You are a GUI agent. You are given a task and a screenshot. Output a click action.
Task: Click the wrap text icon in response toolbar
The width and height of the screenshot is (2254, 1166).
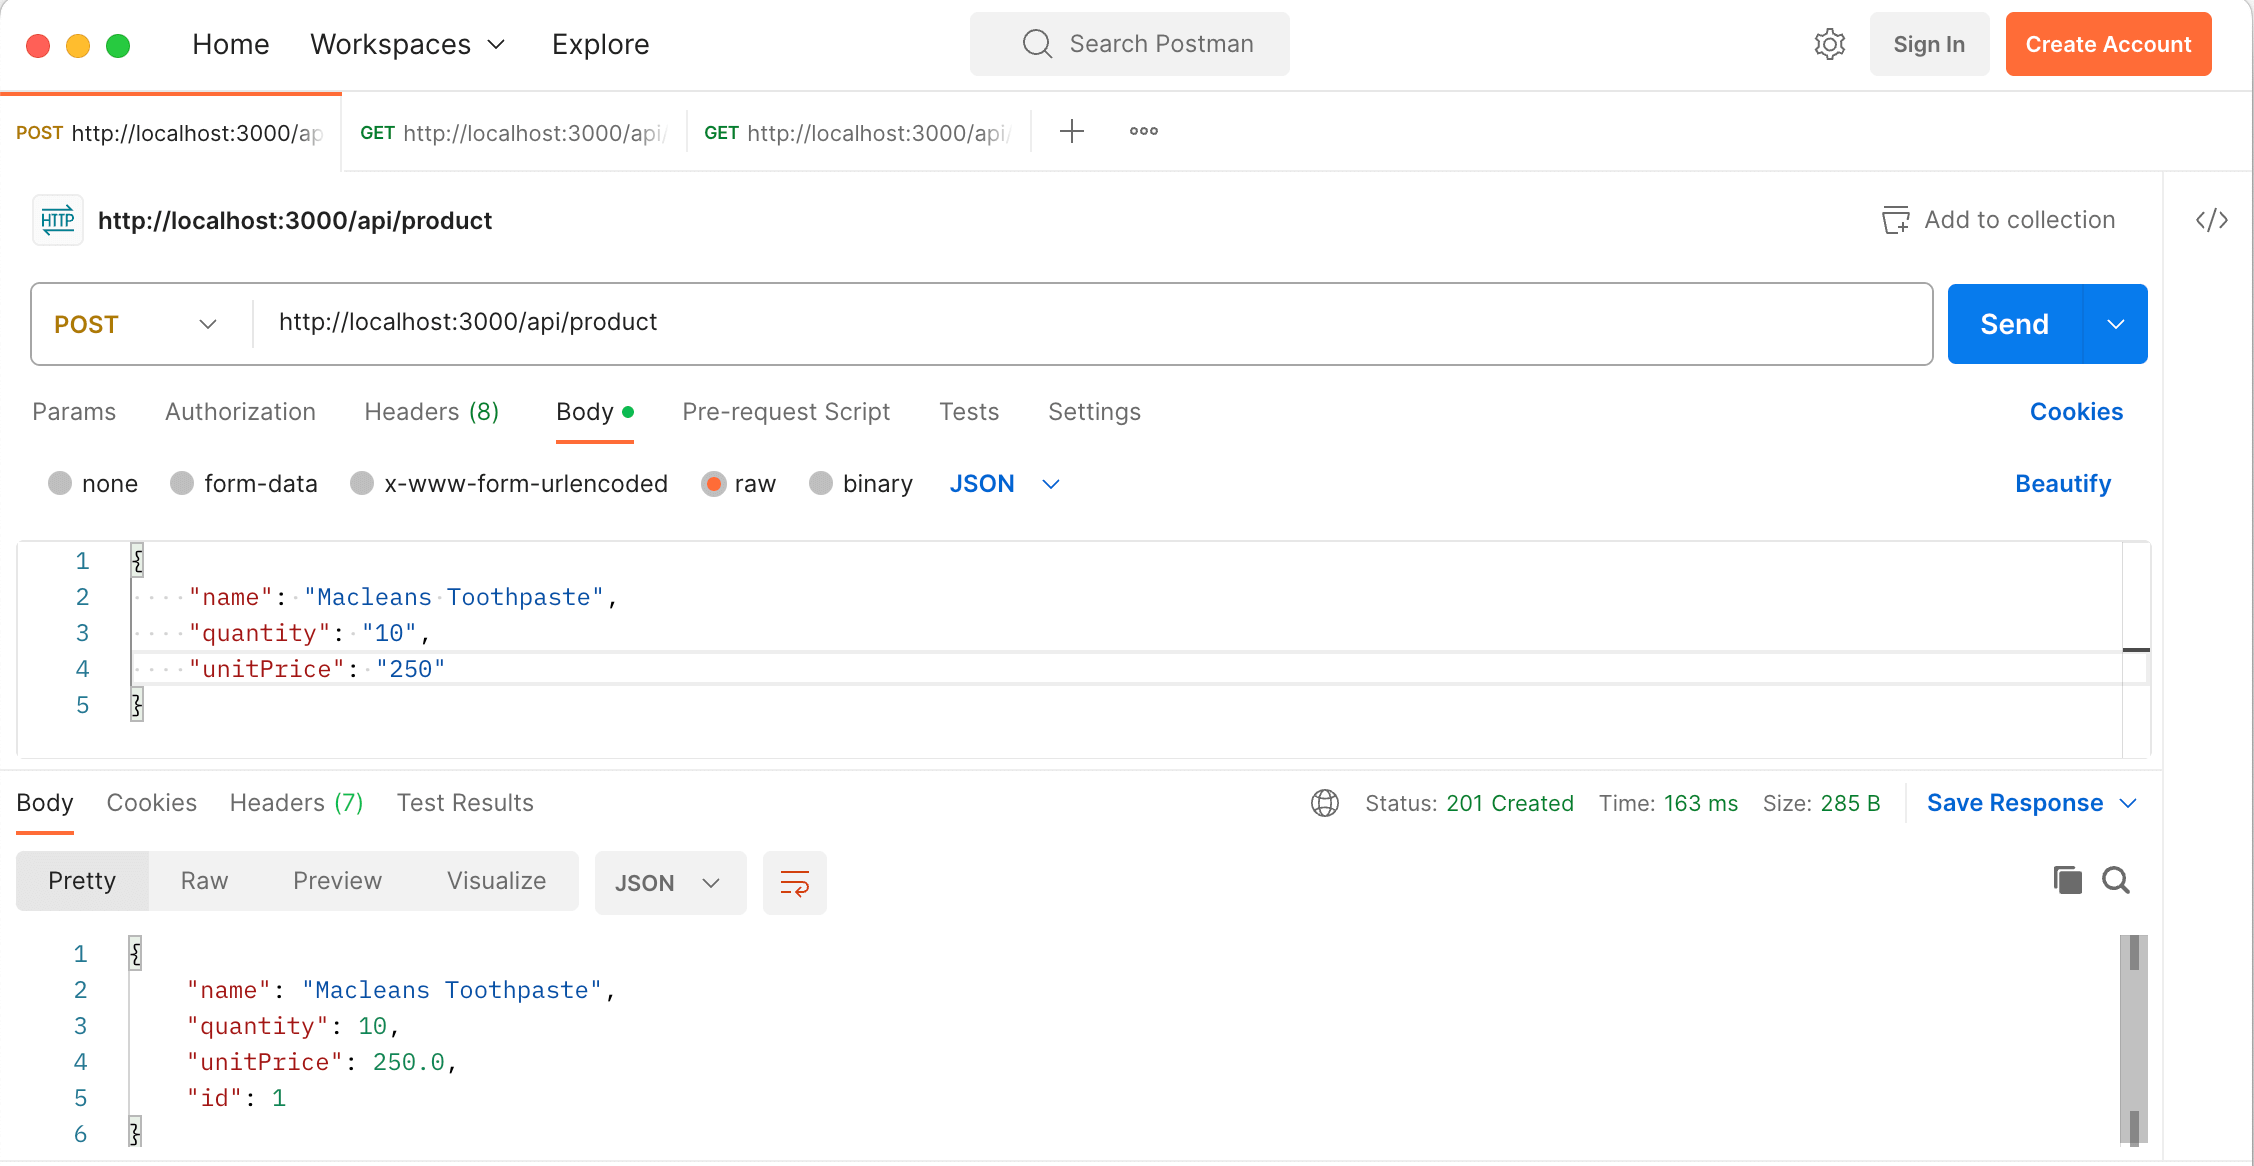coord(795,880)
